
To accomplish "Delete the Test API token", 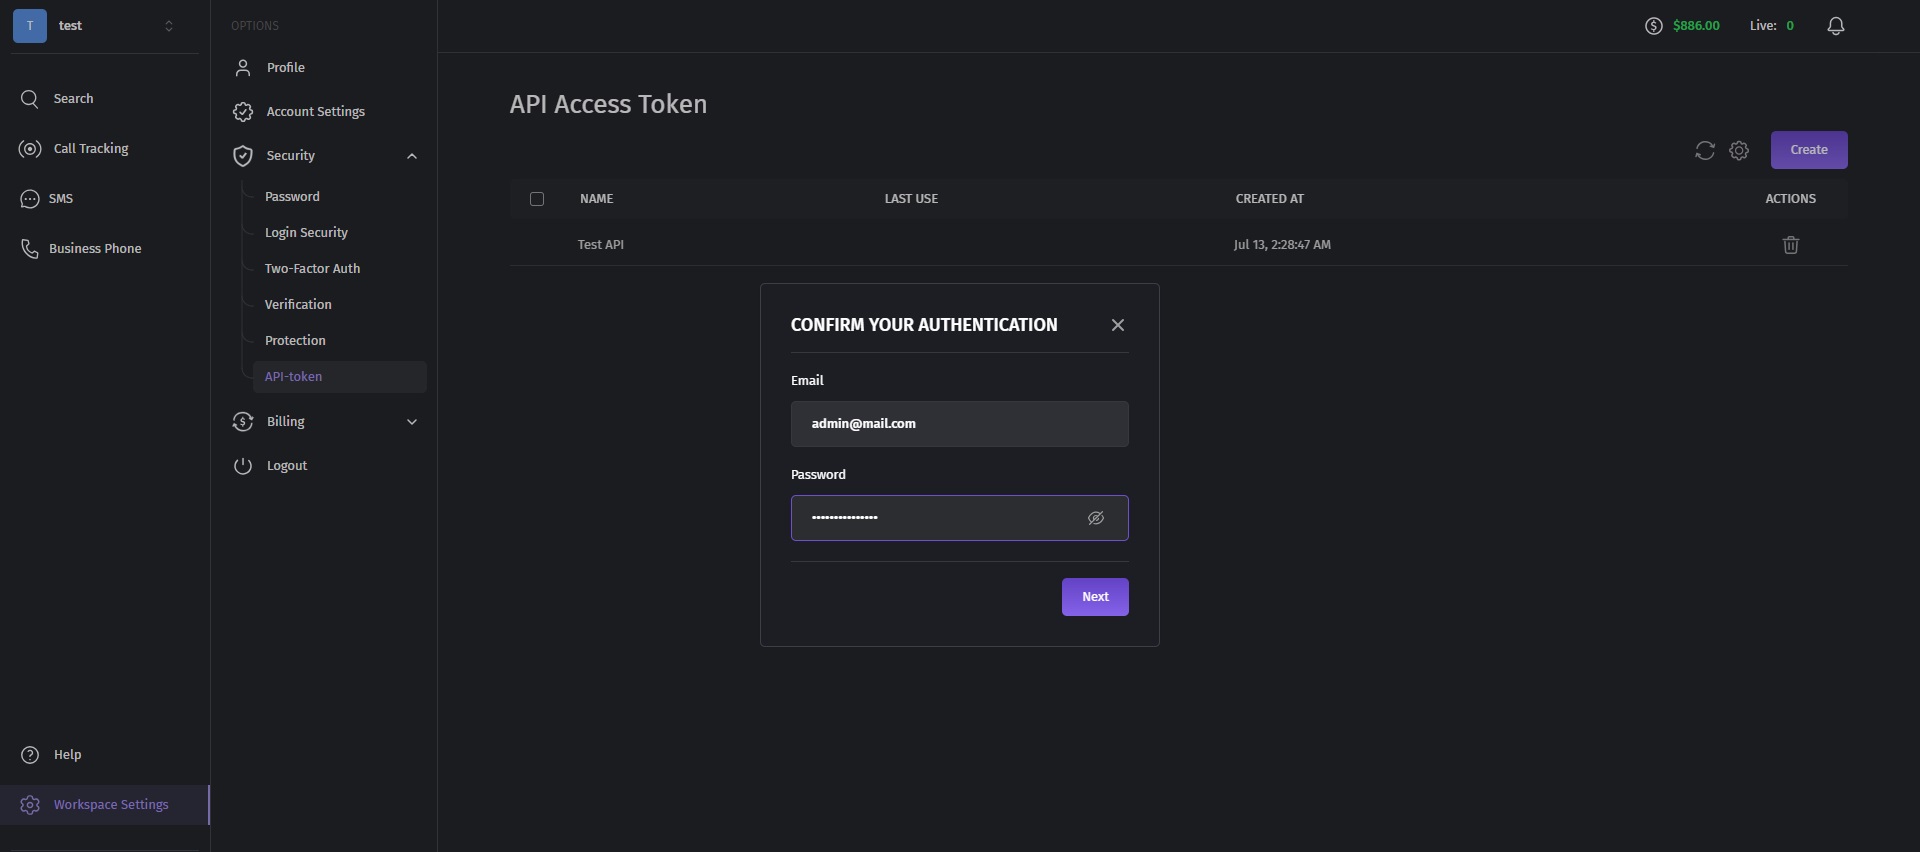I will tap(1791, 245).
